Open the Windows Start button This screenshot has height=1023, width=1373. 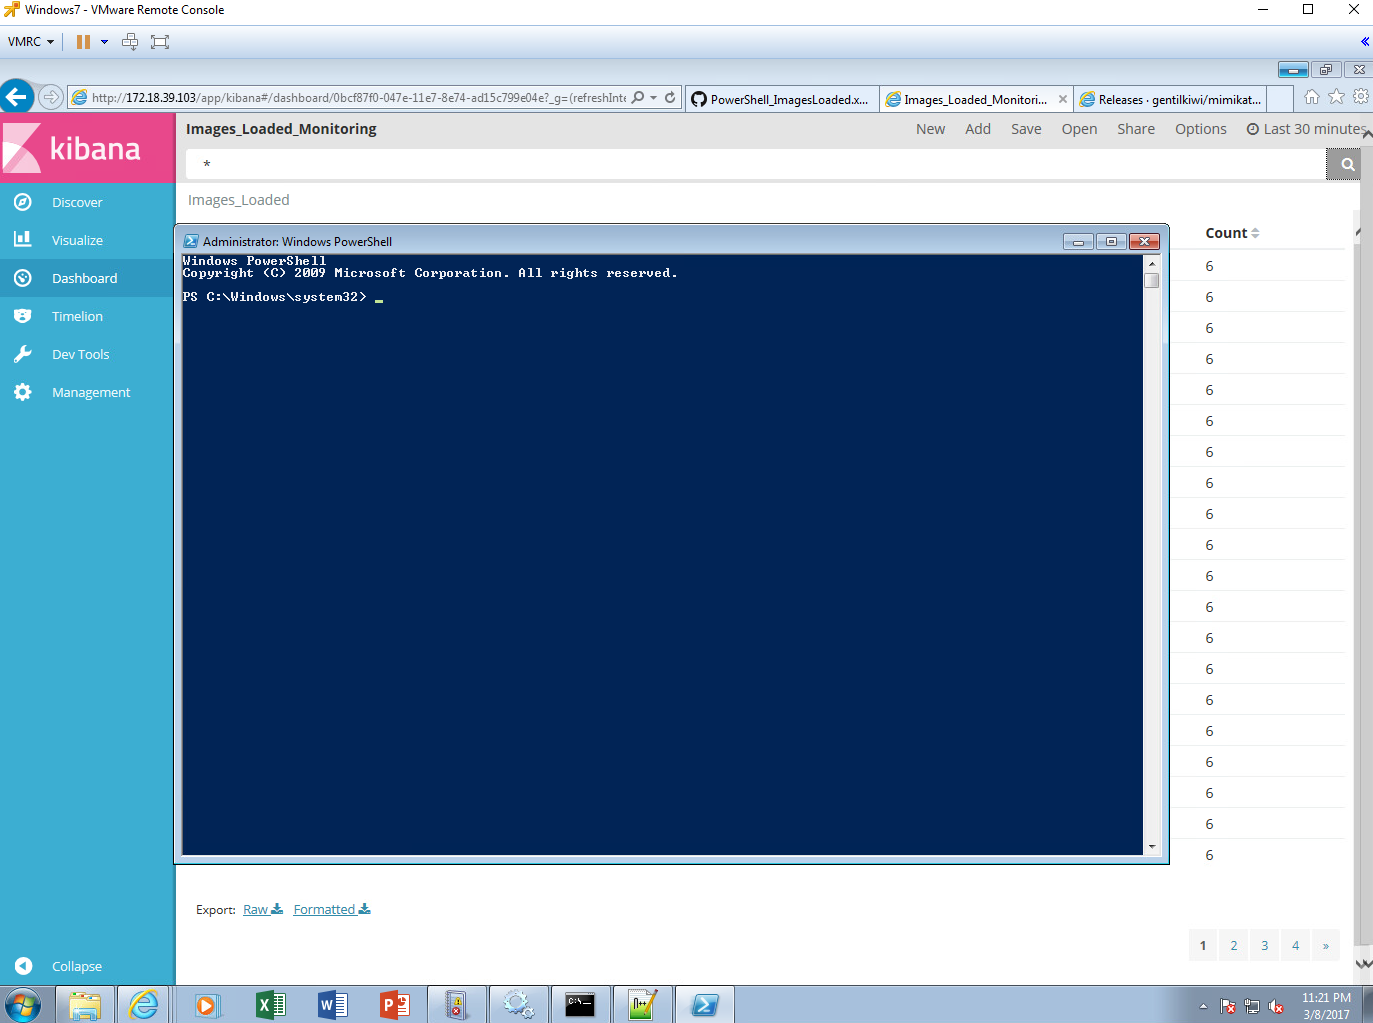(x=22, y=1005)
